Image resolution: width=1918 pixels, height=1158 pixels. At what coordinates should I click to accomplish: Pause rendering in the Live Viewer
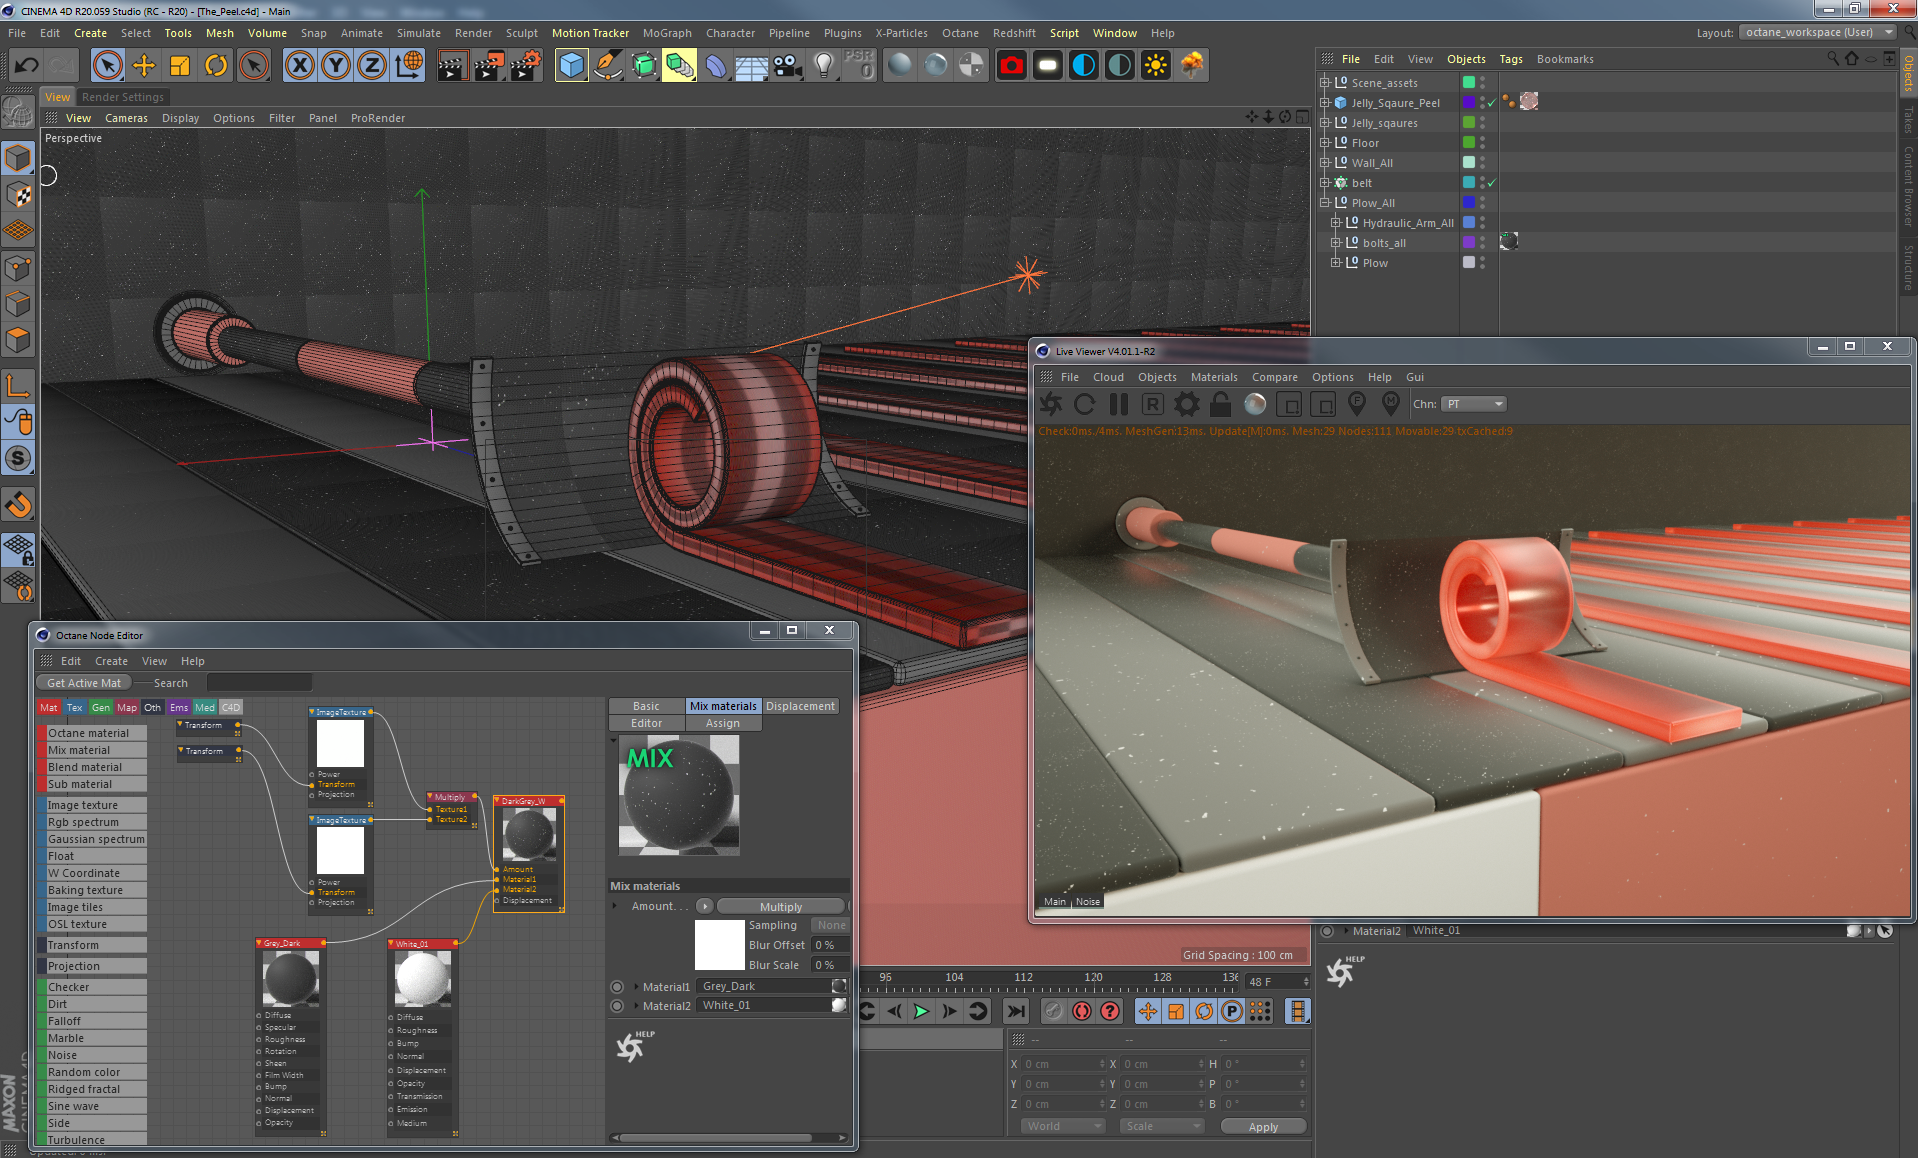(x=1118, y=404)
